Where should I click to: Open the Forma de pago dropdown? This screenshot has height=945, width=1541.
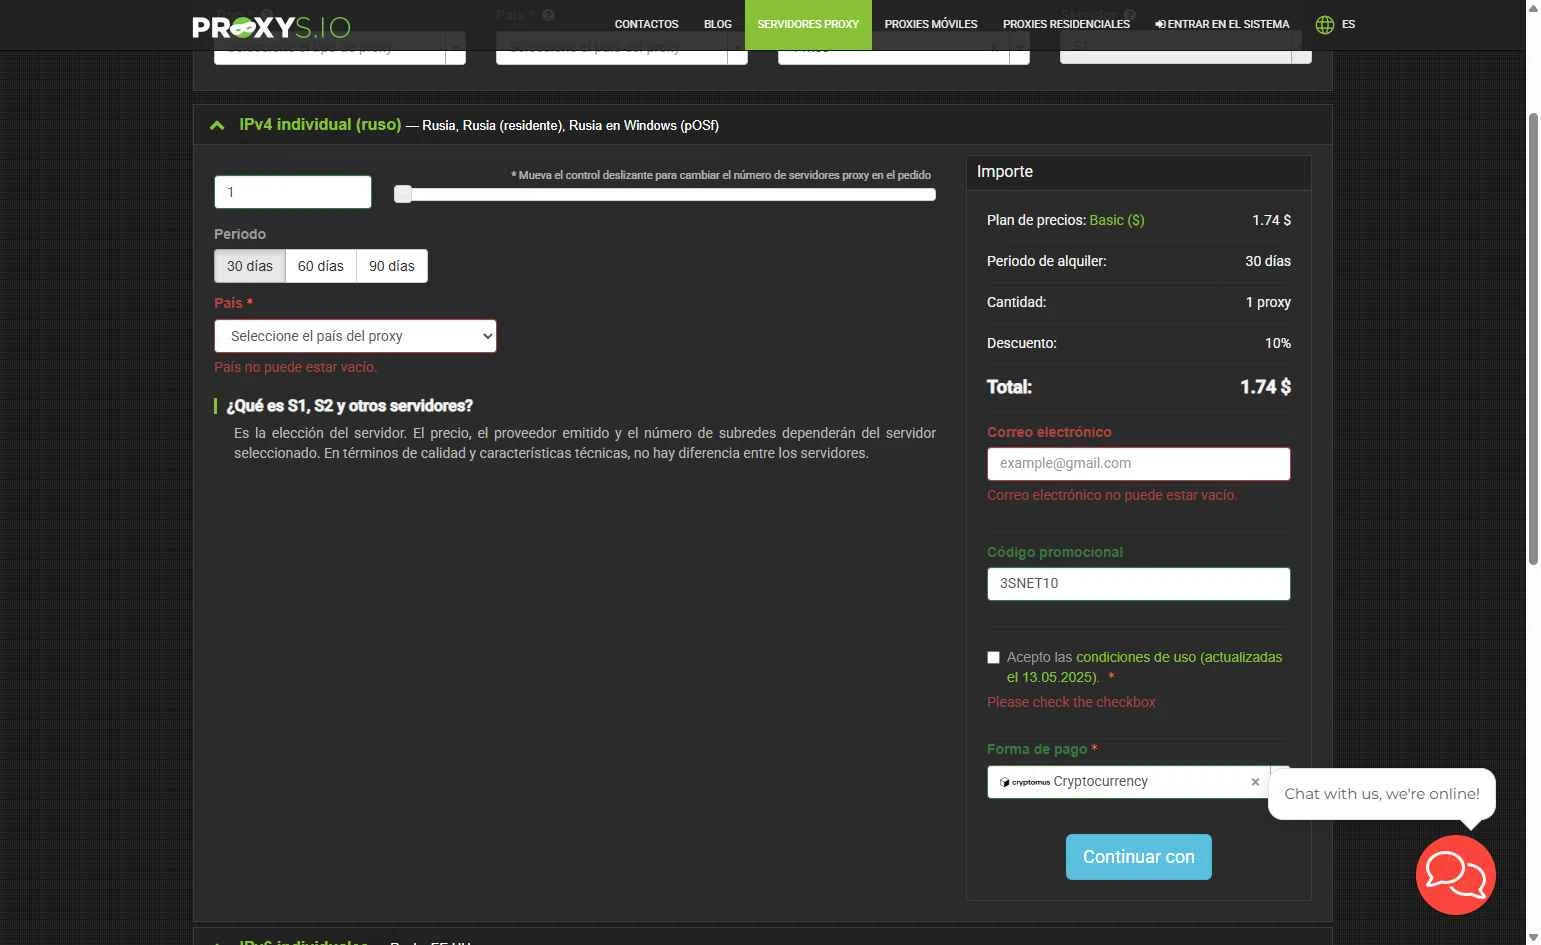click(x=1138, y=782)
